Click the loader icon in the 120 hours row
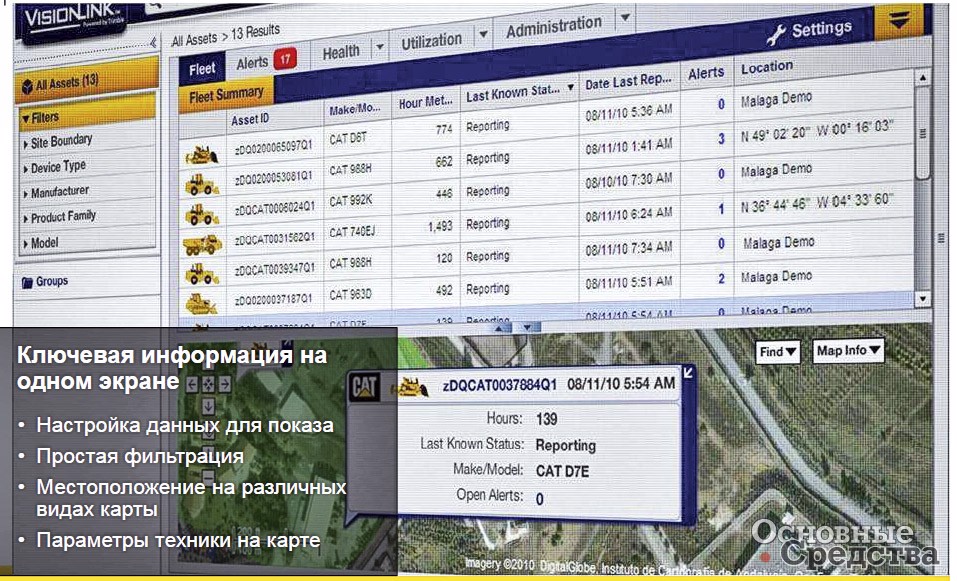 (202, 275)
